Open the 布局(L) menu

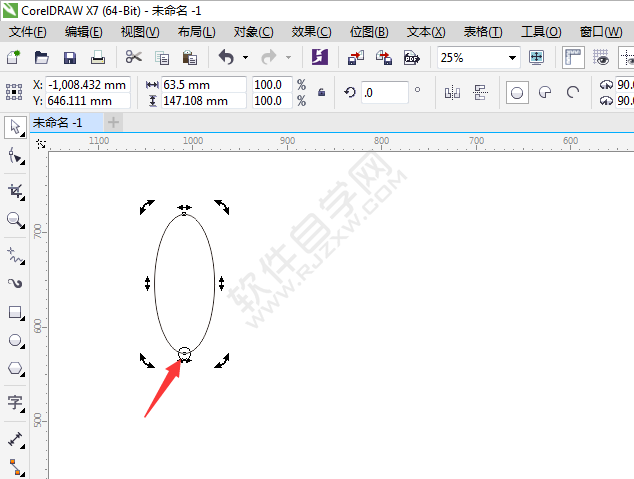coord(197,32)
